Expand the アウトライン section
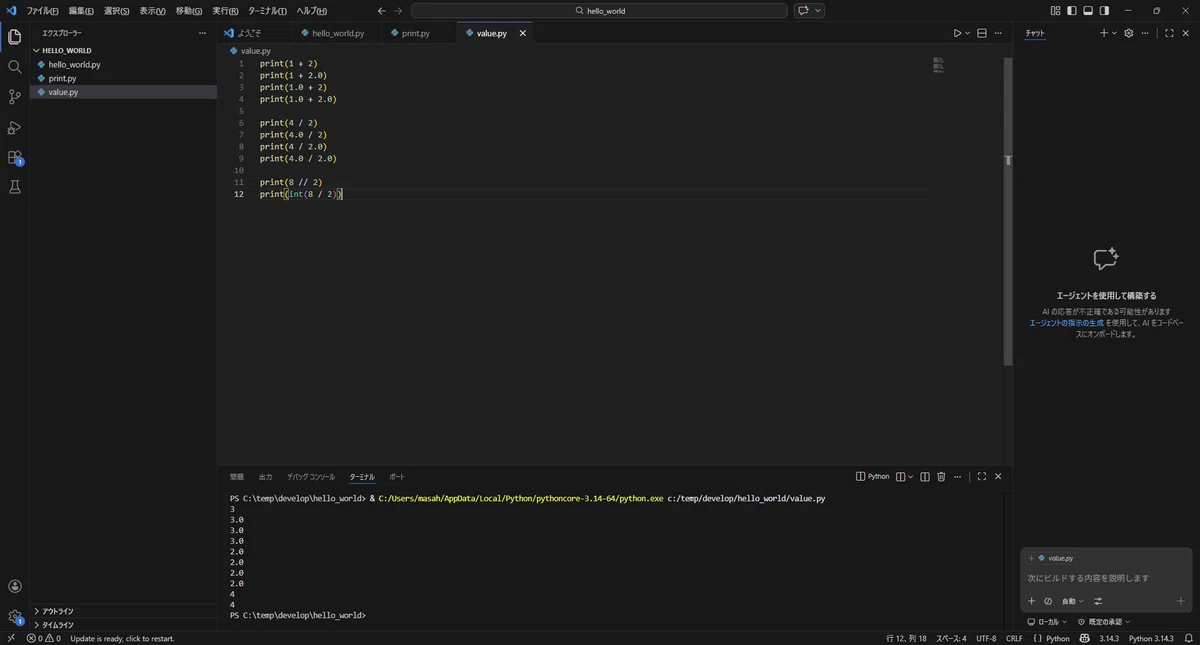The height and width of the screenshot is (645, 1200). coord(123,611)
